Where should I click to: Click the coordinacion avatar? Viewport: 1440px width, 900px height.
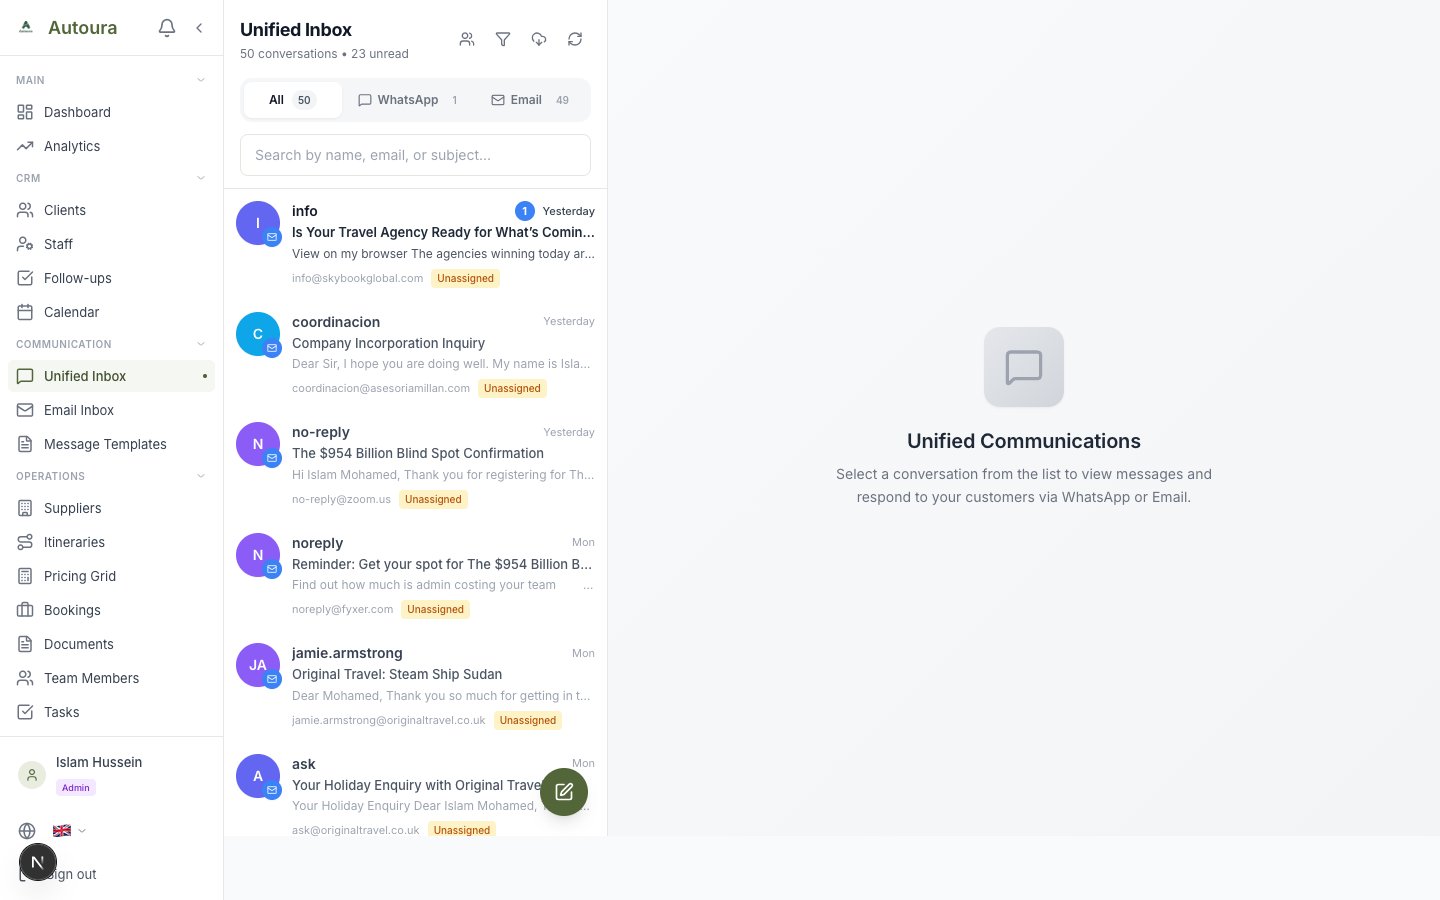tap(258, 334)
